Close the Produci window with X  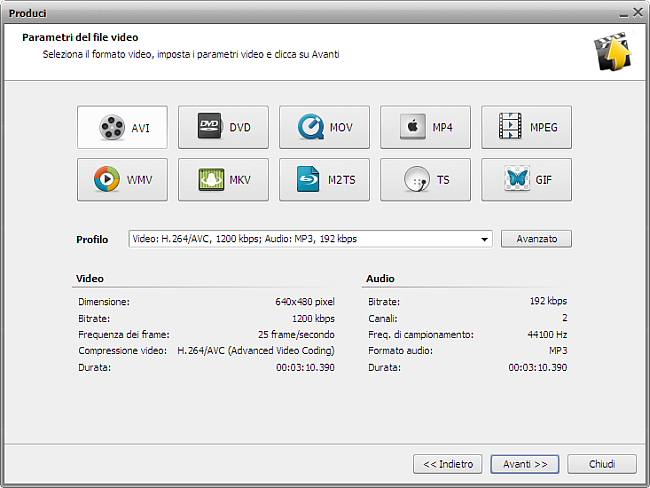(638, 13)
